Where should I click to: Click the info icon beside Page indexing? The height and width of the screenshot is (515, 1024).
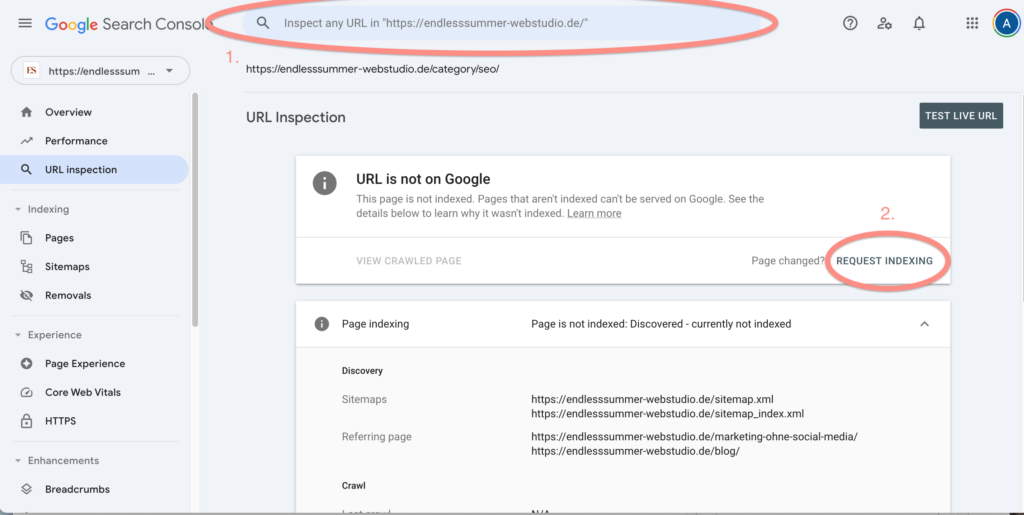pos(322,324)
